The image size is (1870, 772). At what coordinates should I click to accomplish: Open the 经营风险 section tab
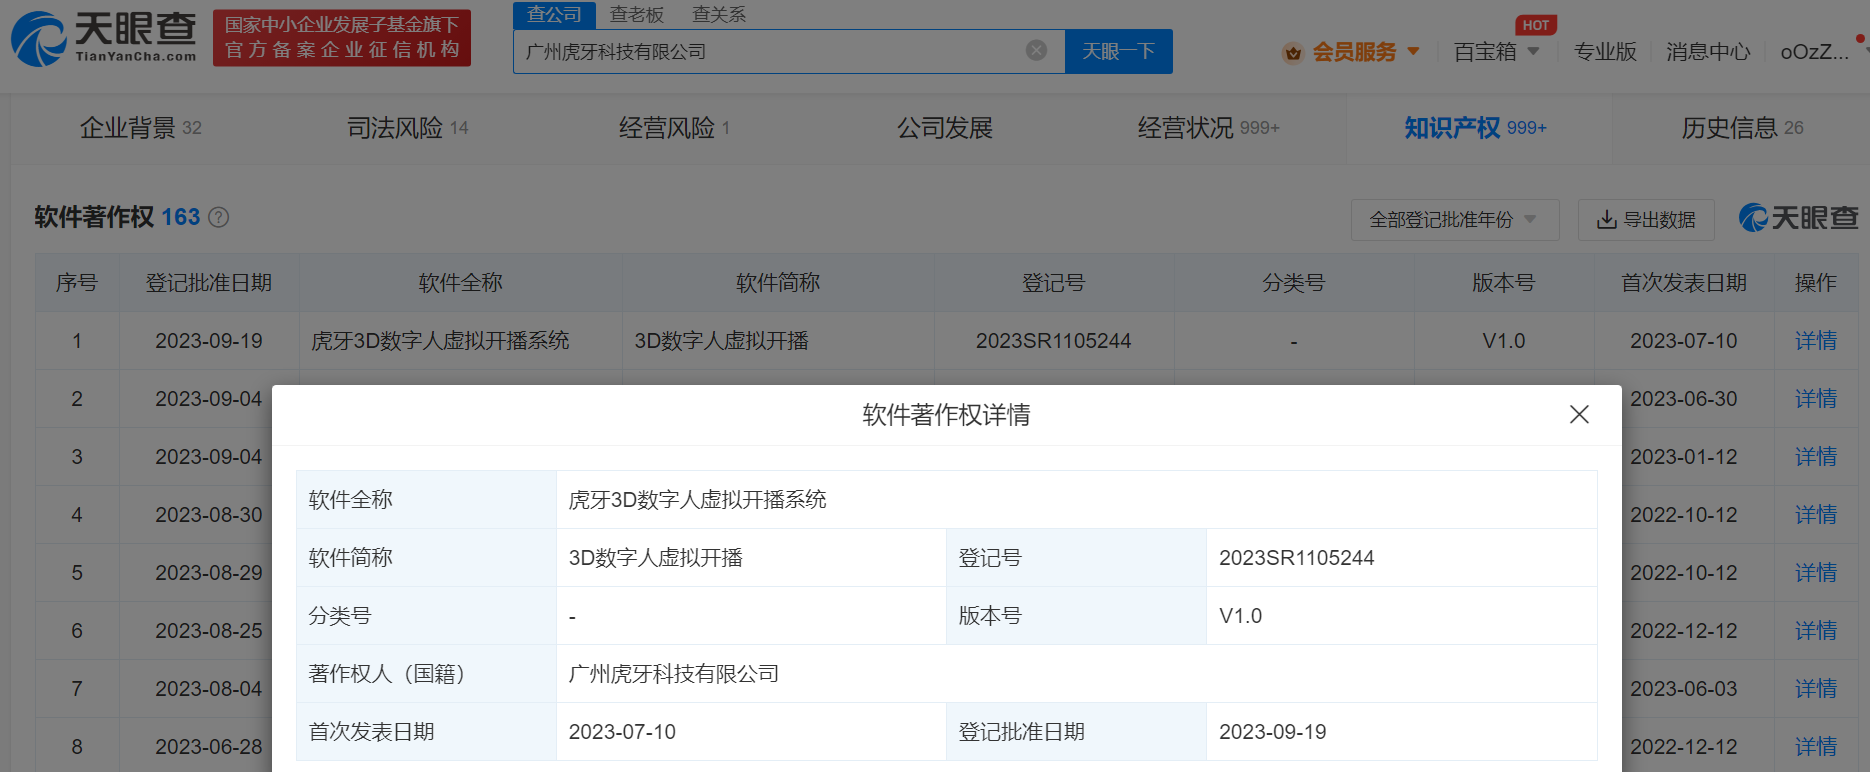click(675, 128)
